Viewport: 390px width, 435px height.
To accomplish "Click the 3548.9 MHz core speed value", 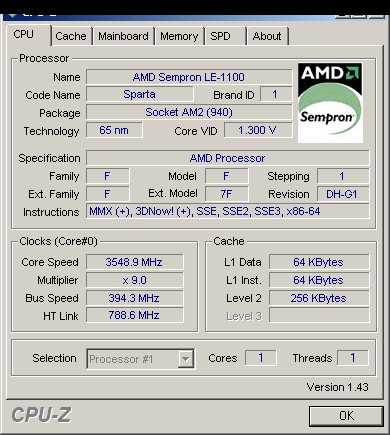I will click(134, 262).
